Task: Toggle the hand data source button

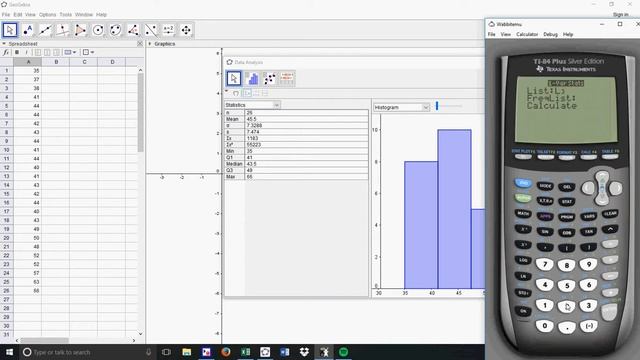Action: pyautogui.click(x=236, y=93)
